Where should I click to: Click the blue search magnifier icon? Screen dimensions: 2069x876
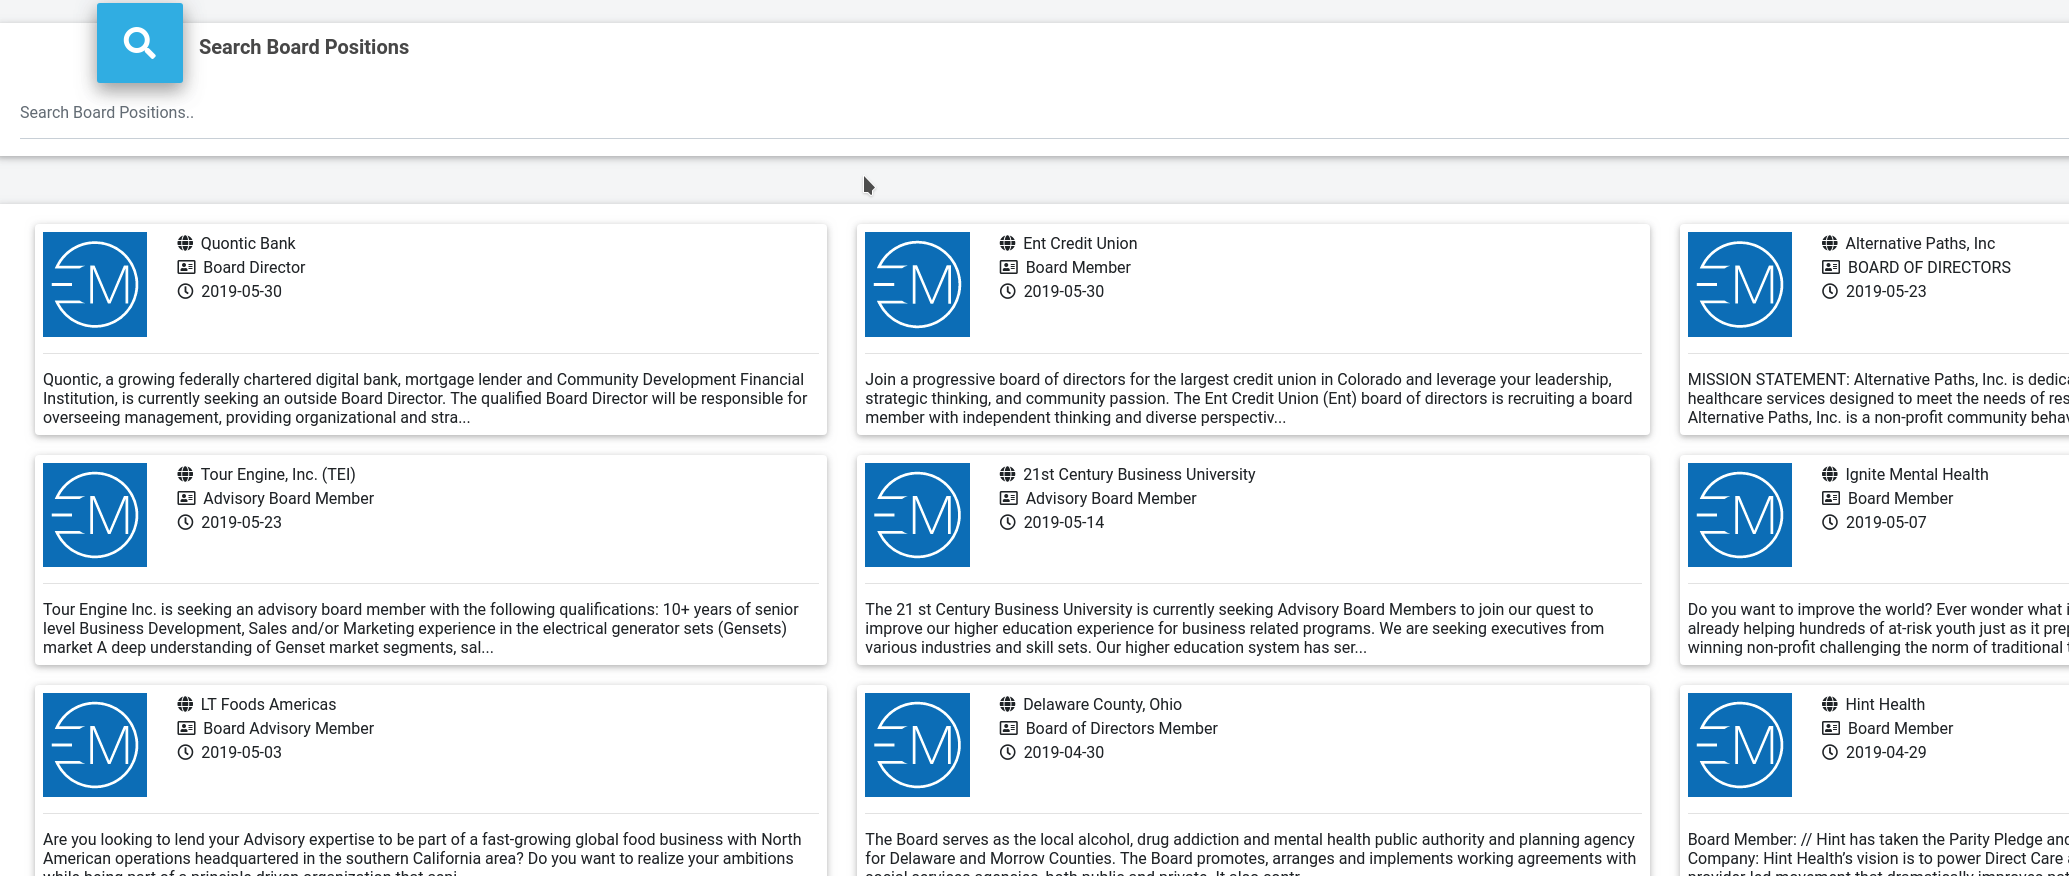(139, 43)
